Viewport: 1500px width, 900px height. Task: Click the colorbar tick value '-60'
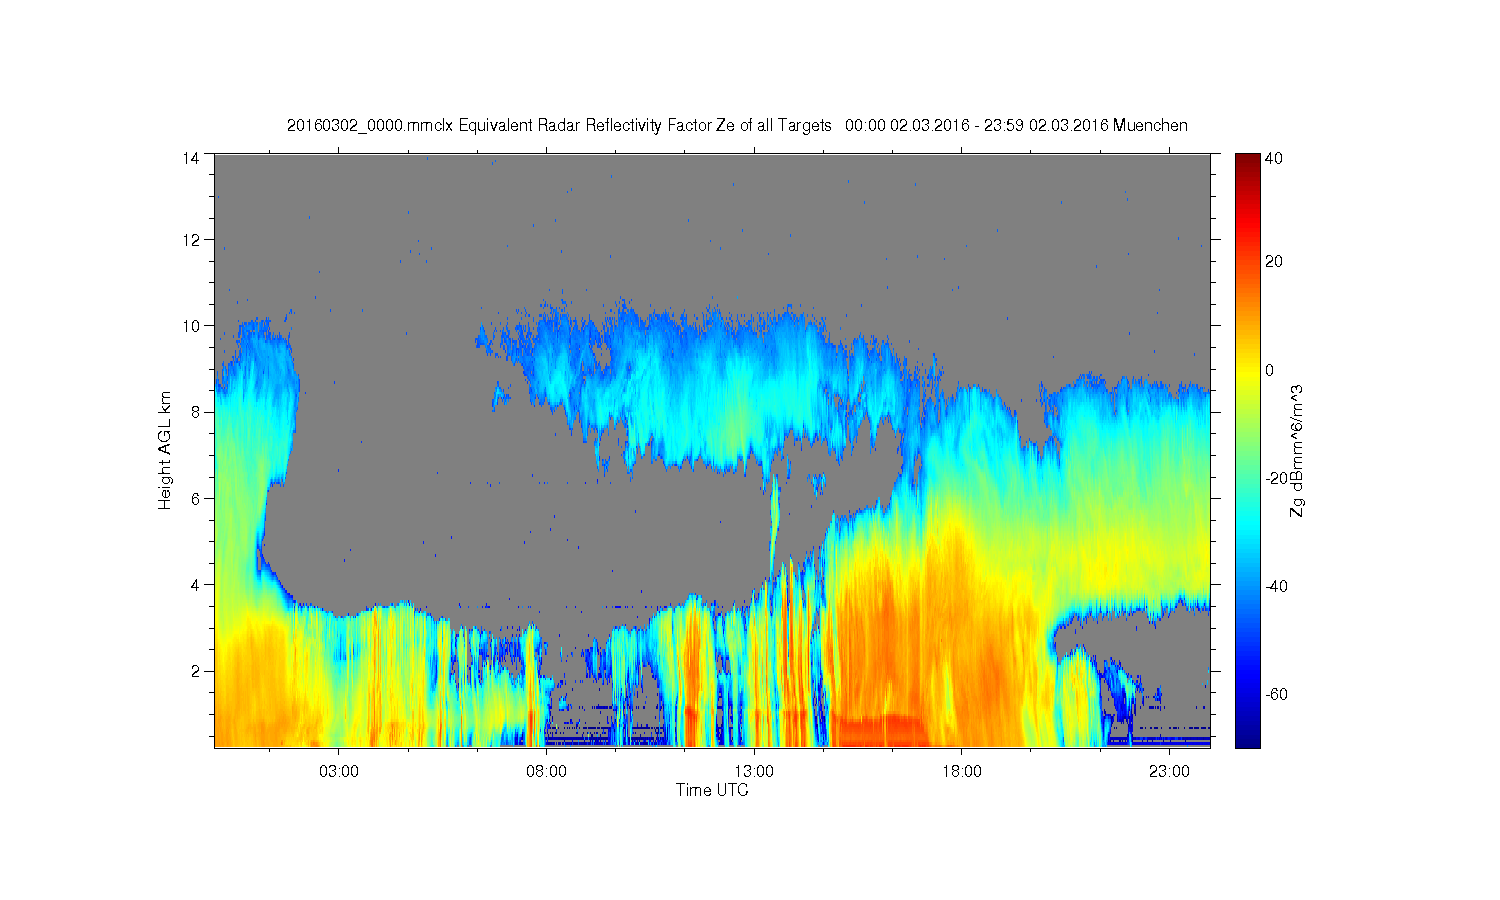pyautogui.click(x=1276, y=694)
